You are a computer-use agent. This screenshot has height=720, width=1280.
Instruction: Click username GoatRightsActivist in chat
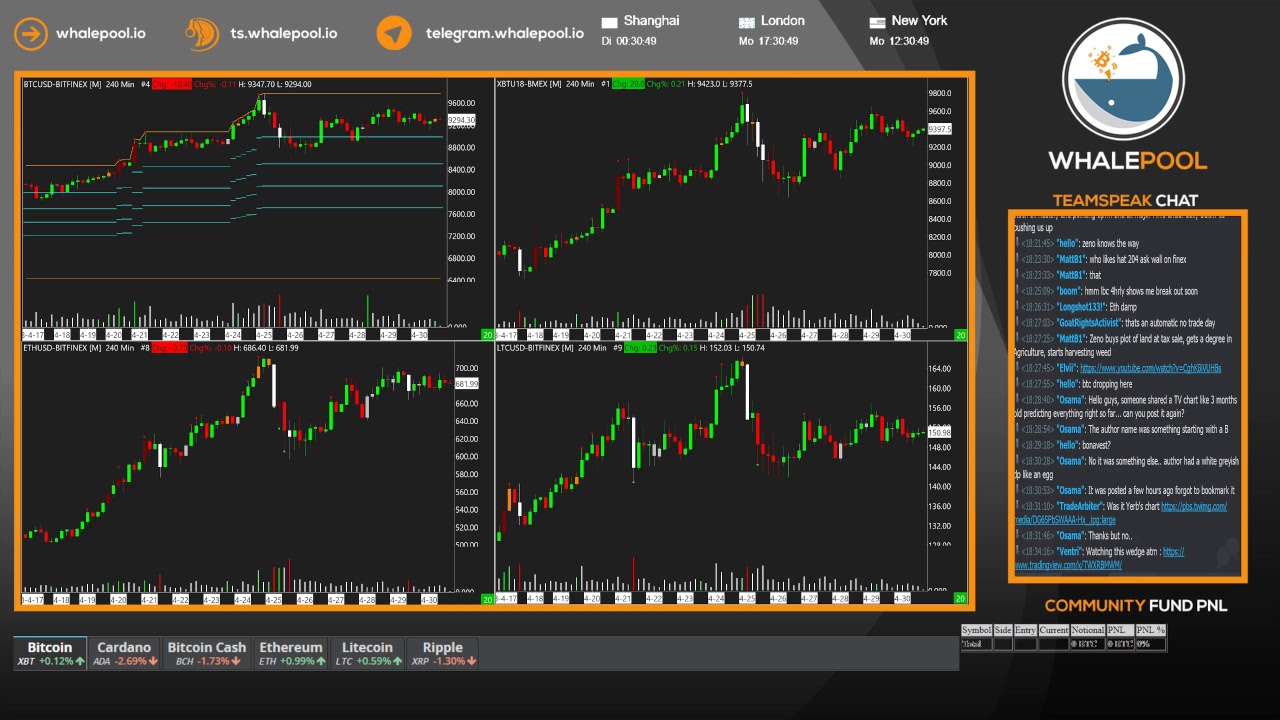1088,323
